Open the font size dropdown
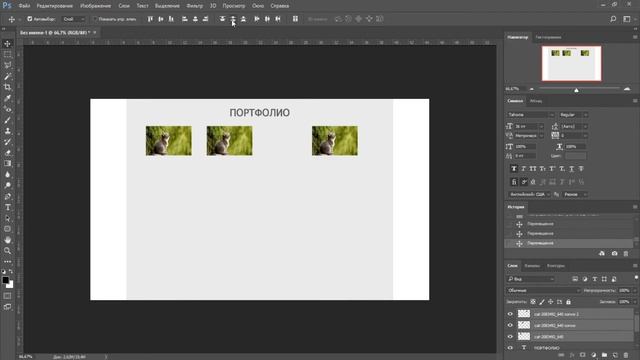This screenshot has height=360, width=640. click(541, 127)
